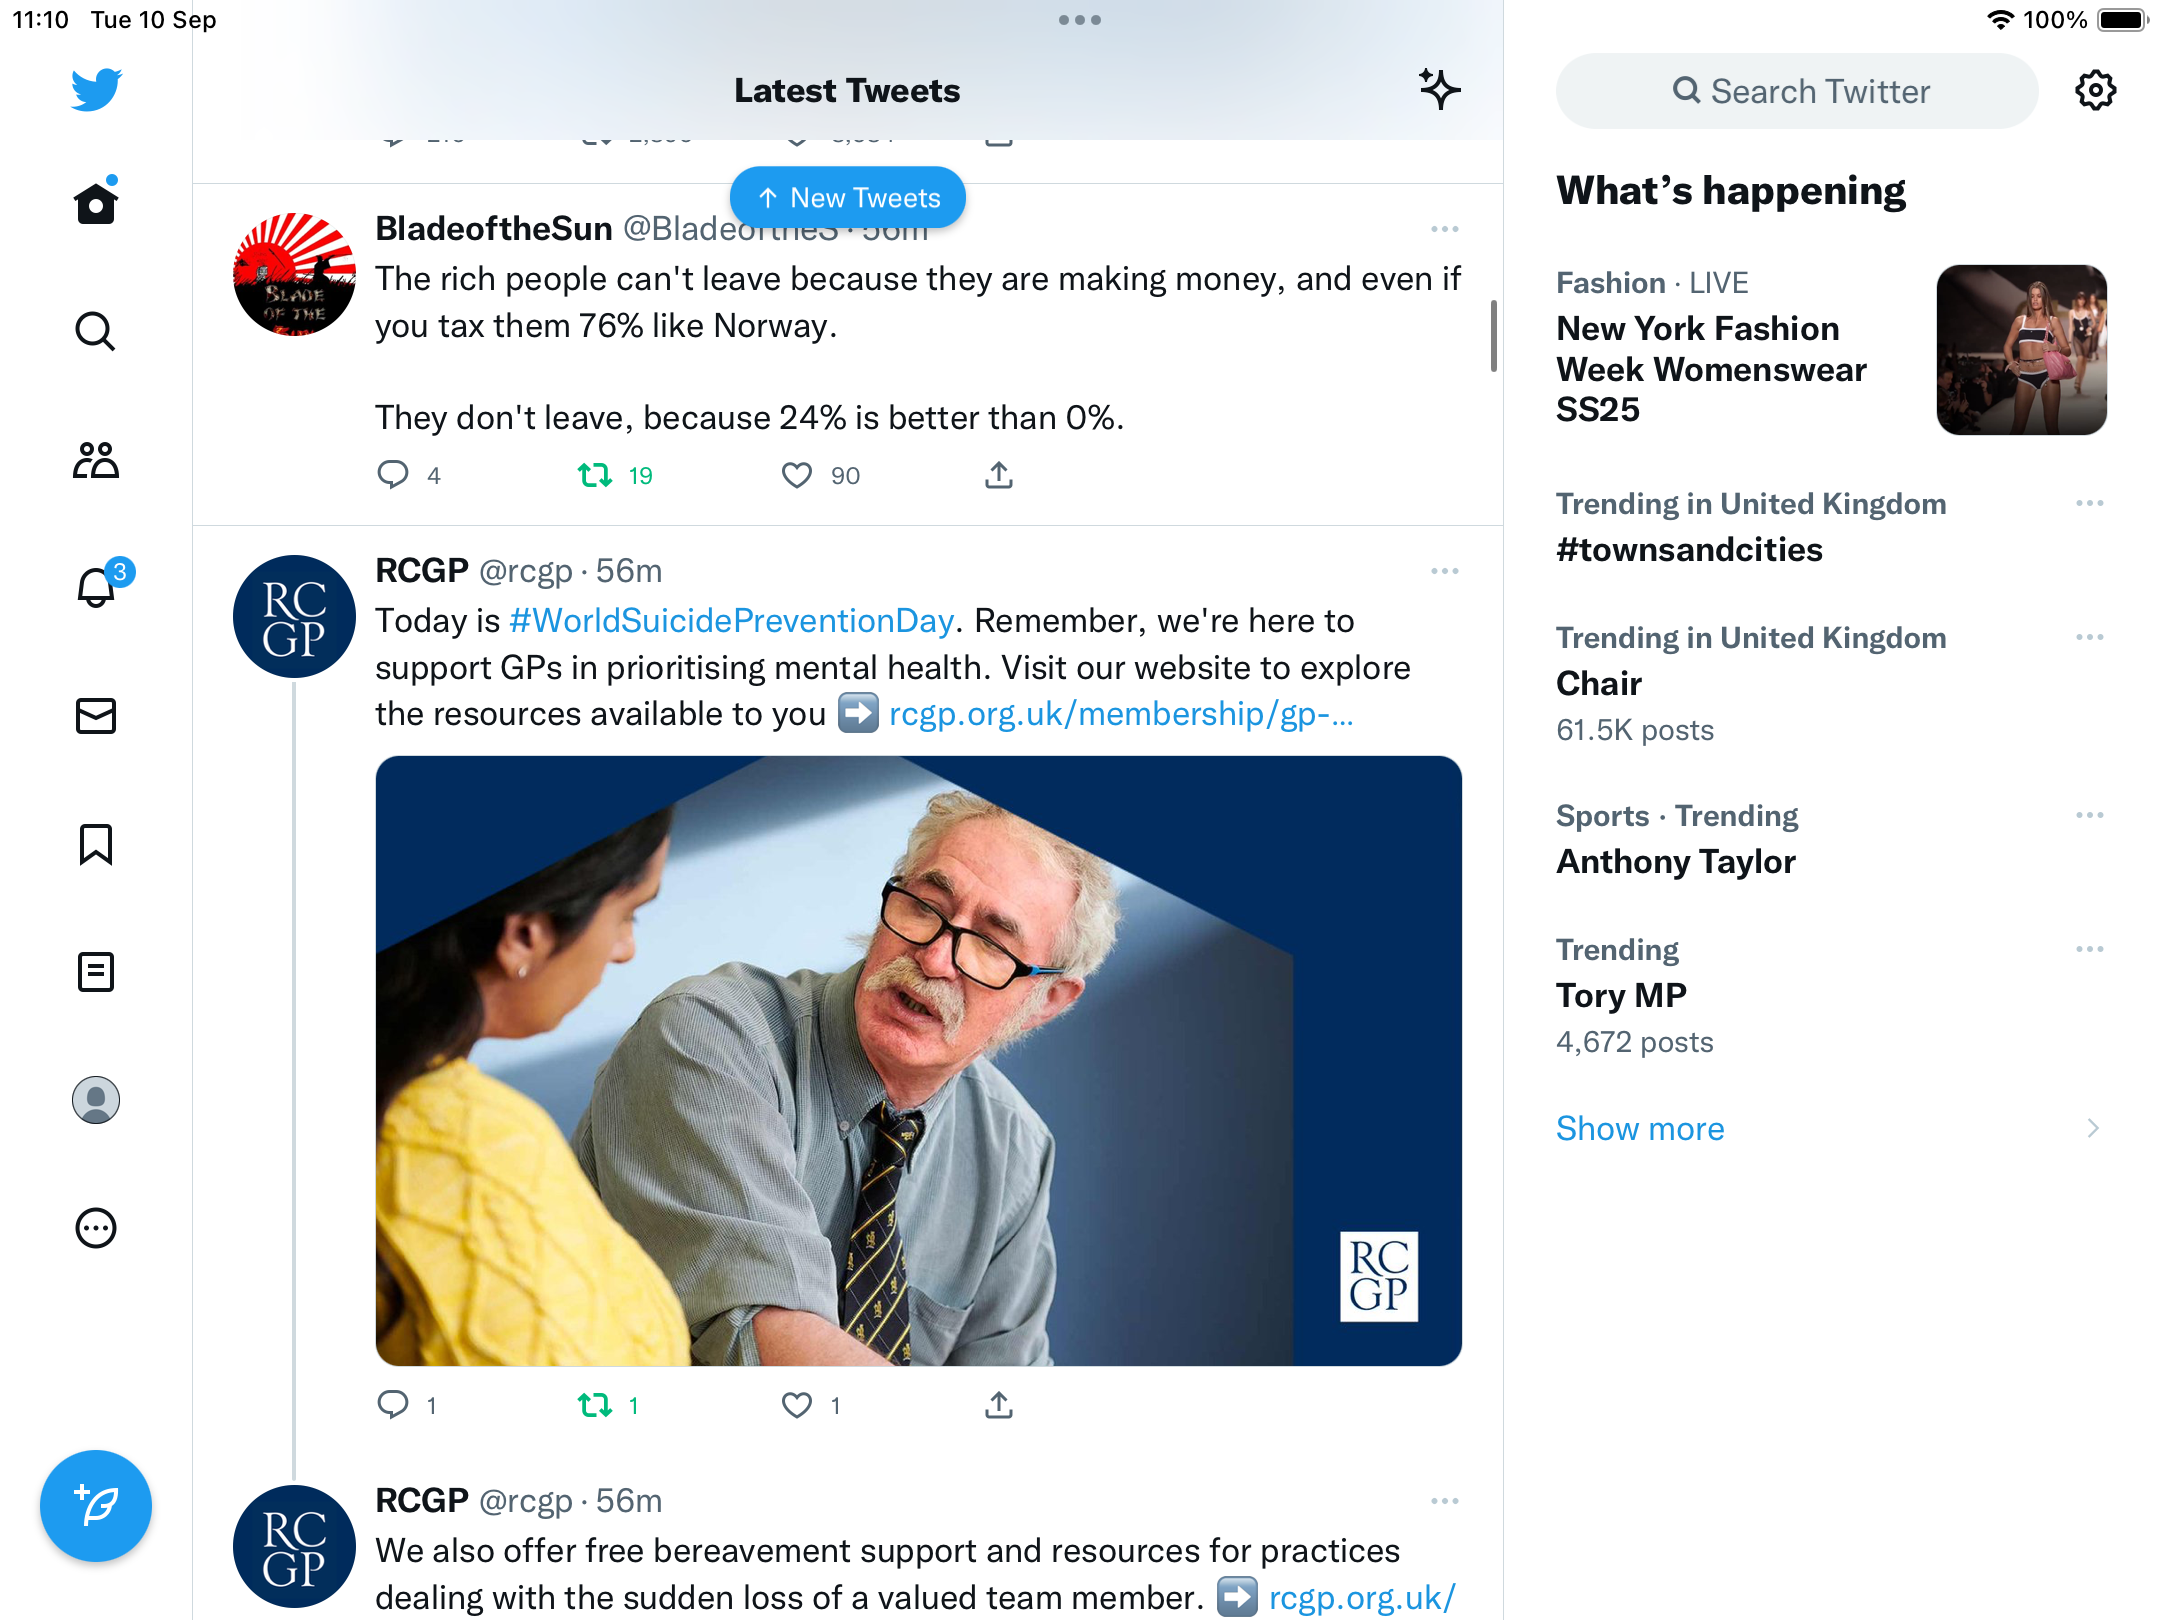The height and width of the screenshot is (1620, 2160).
Task: Grab the timeline scrollbar handle
Action: click(x=1494, y=336)
